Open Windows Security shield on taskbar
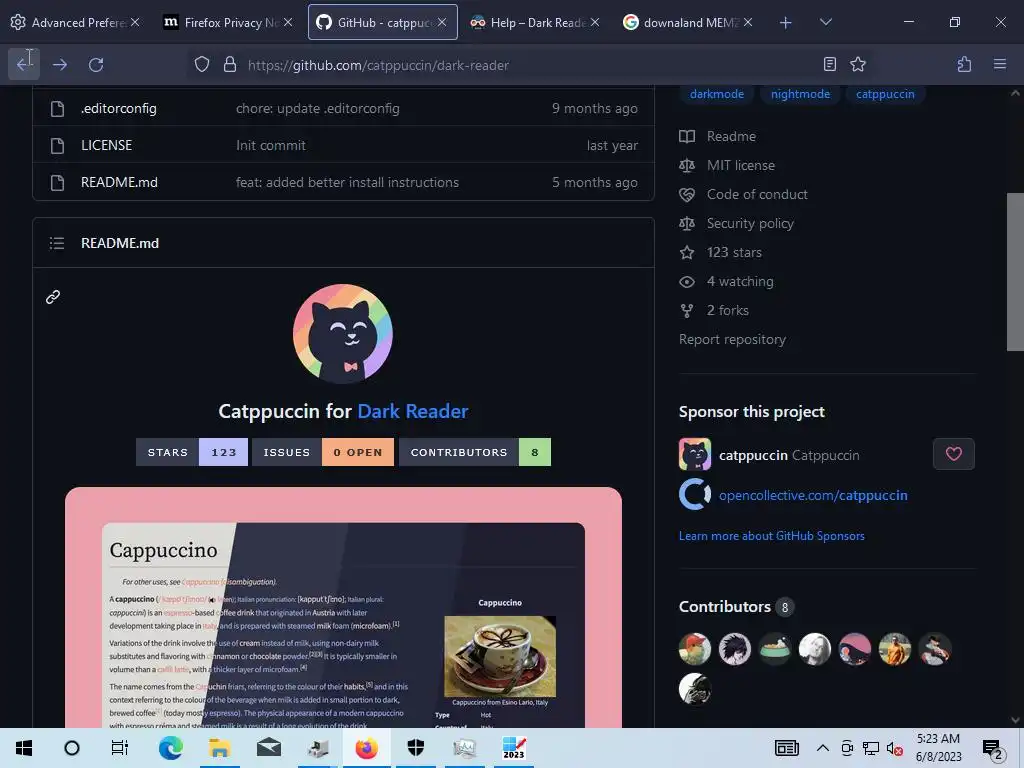1024x768 pixels. (x=415, y=748)
